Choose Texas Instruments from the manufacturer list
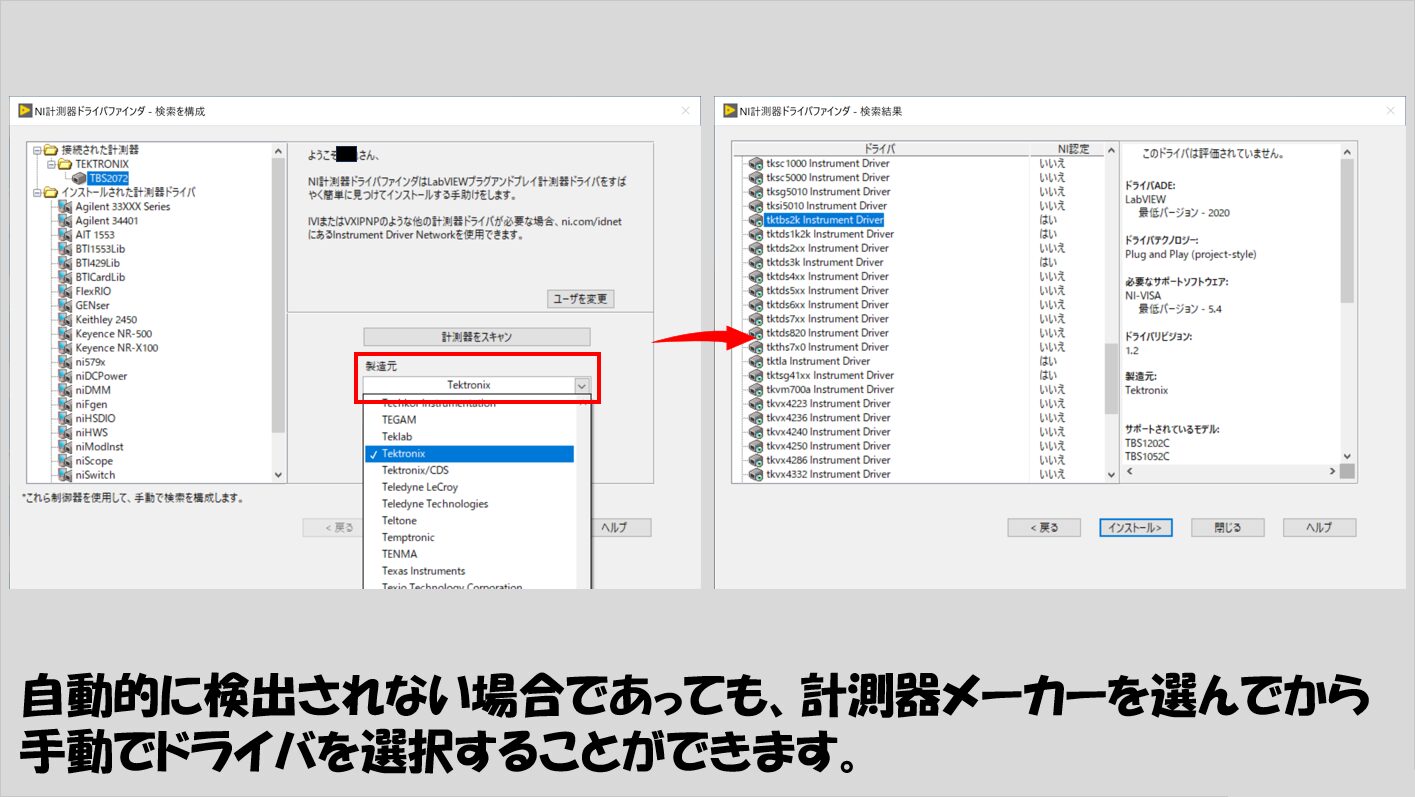 click(x=423, y=571)
